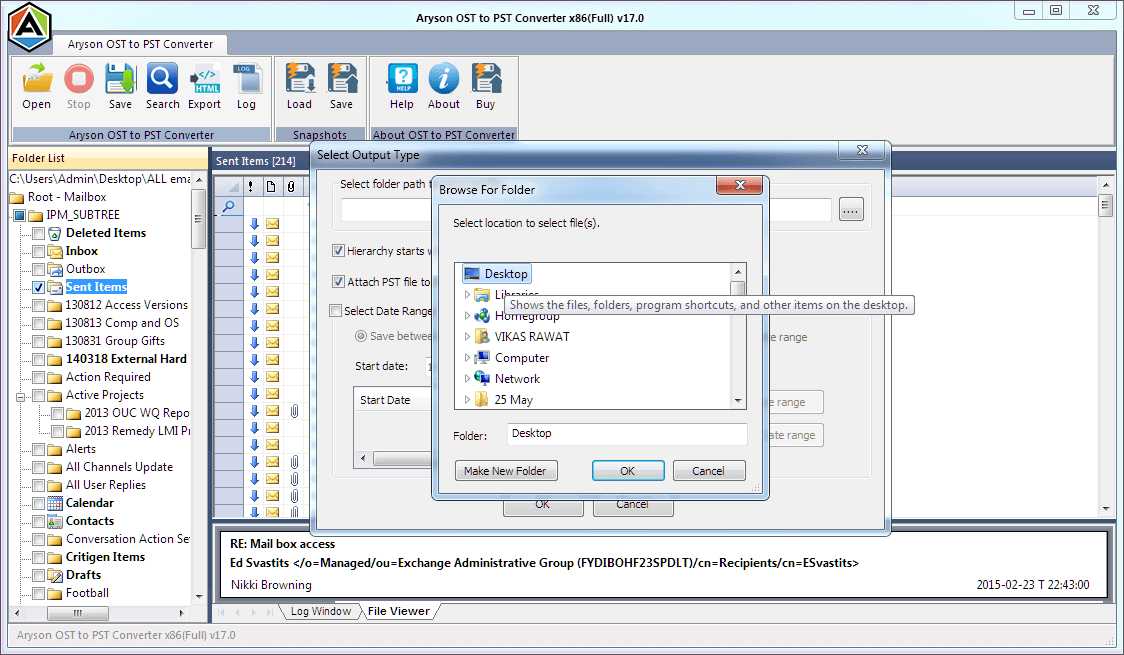Select the Drafts folder
This screenshot has height=655, width=1124.
click(84, 575)
